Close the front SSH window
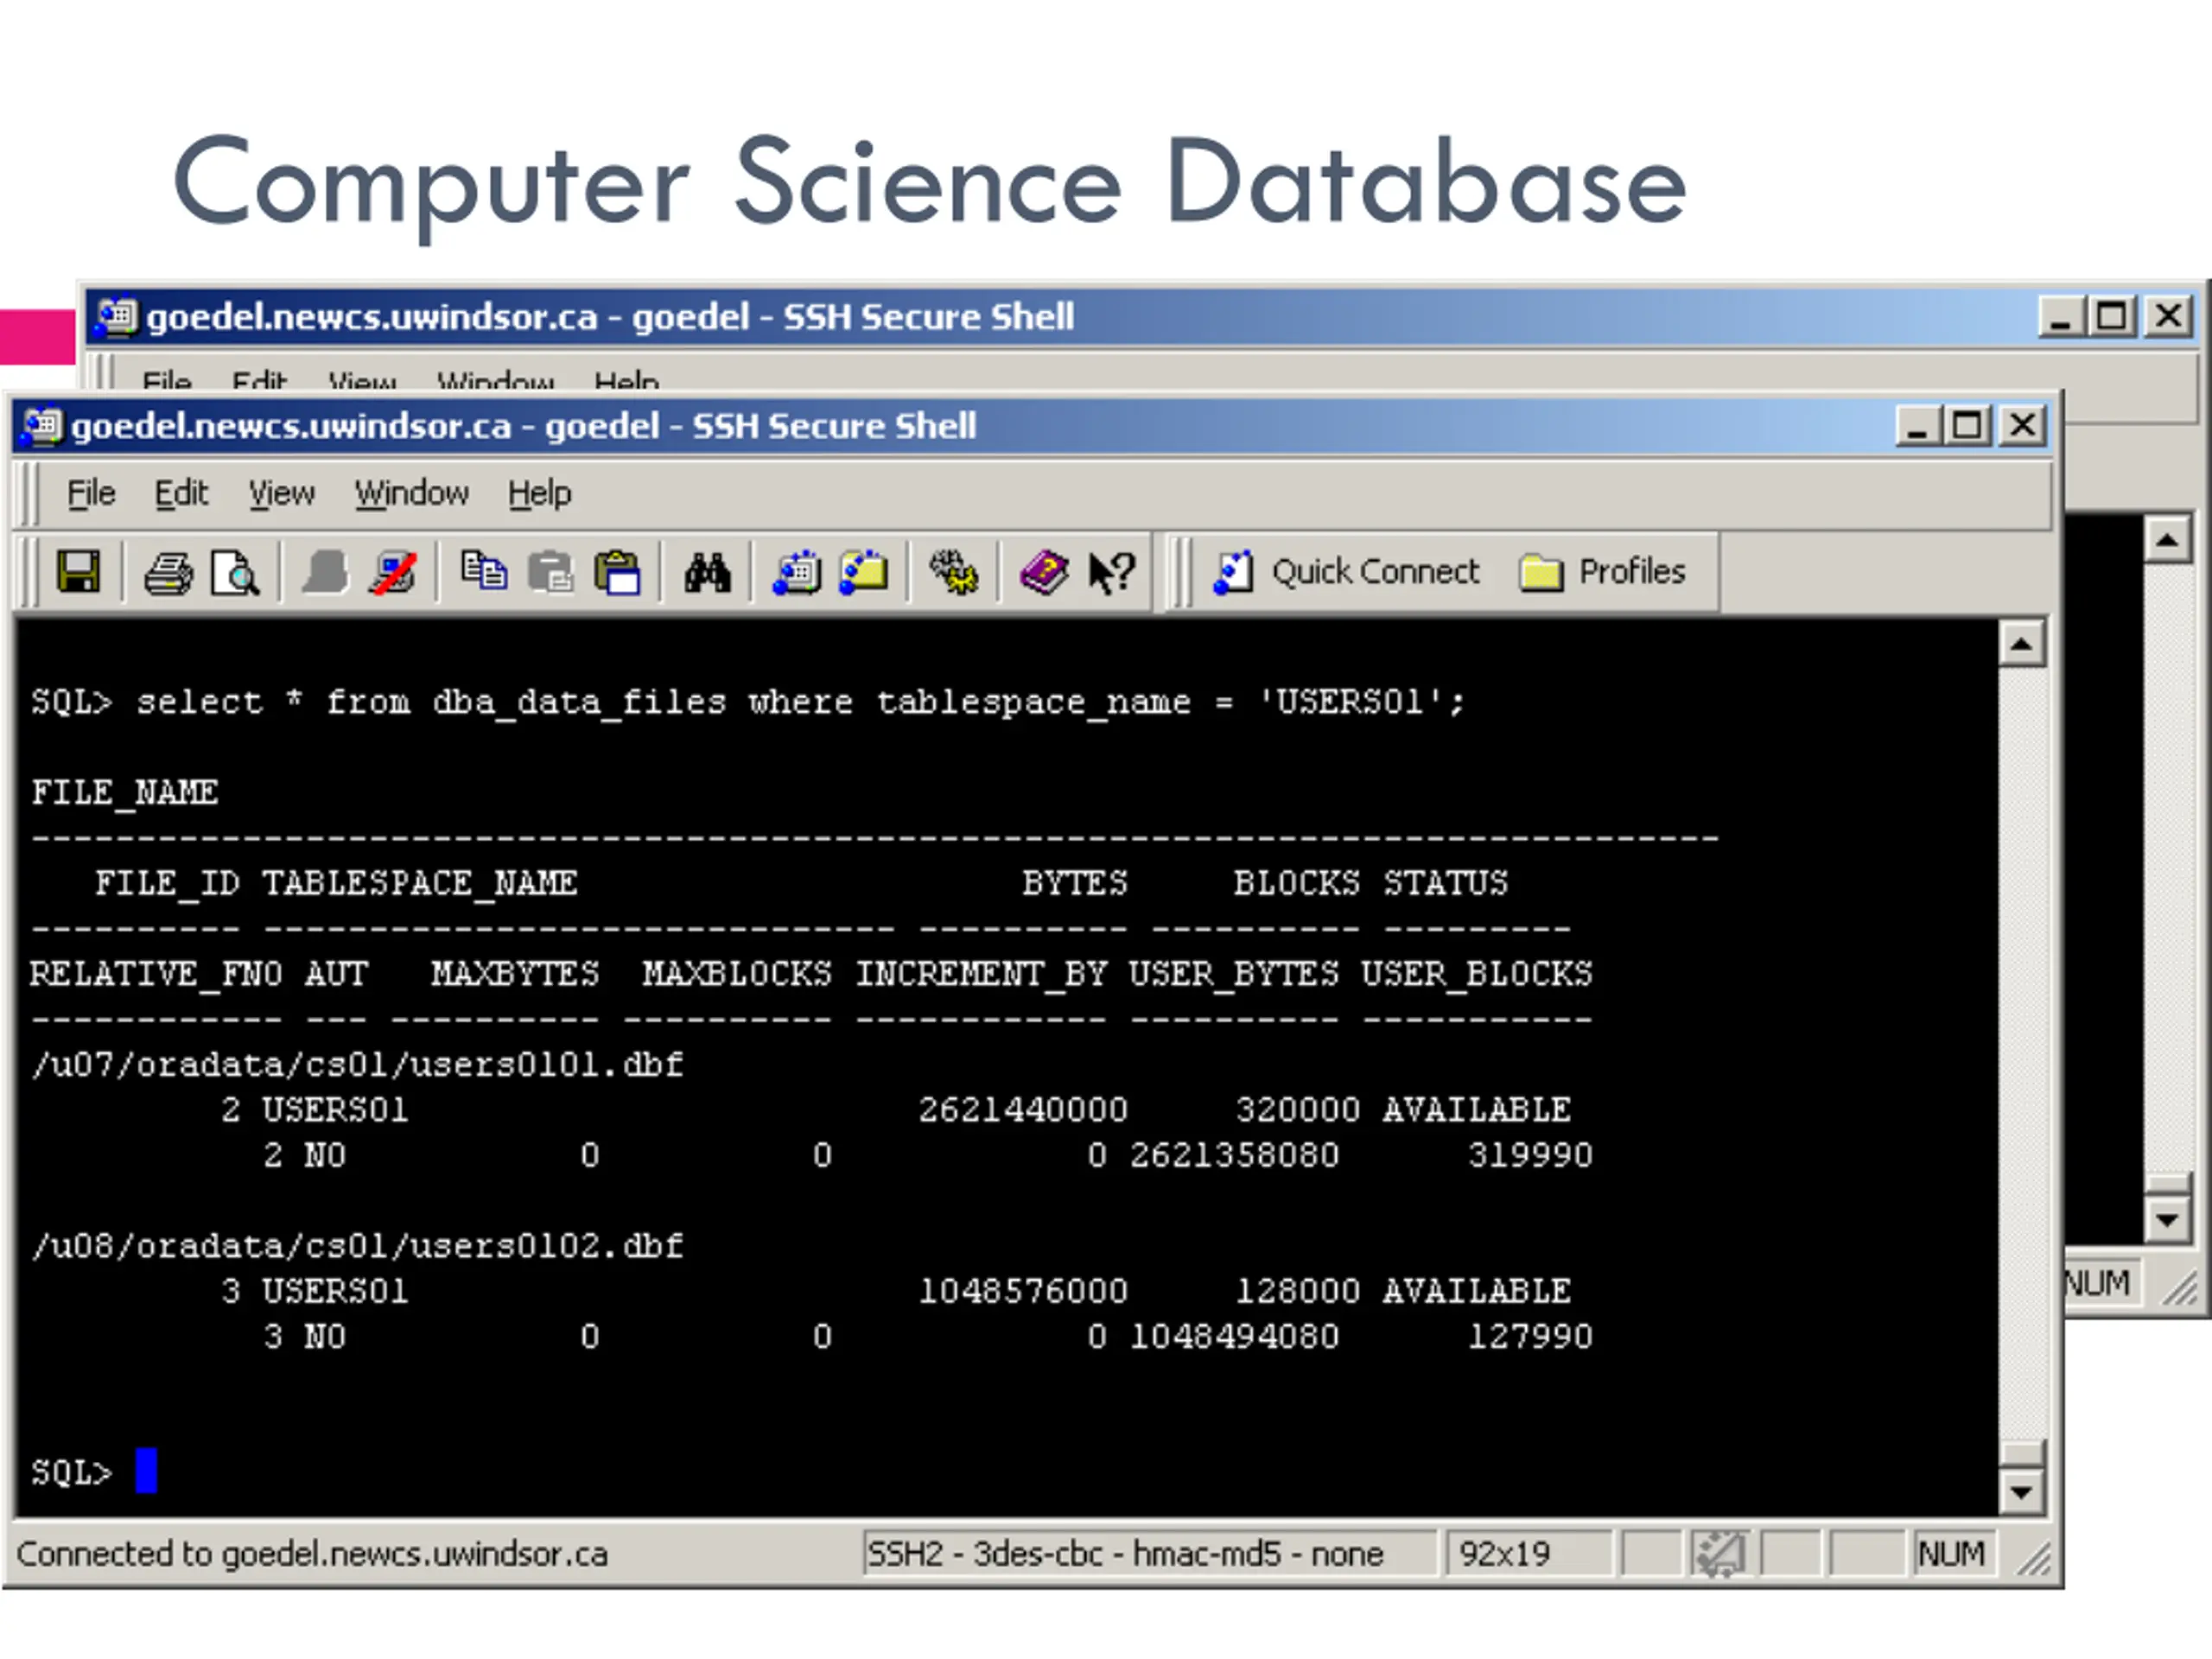Screen dimensions: 2212x1659 (x=2022, y=427)
